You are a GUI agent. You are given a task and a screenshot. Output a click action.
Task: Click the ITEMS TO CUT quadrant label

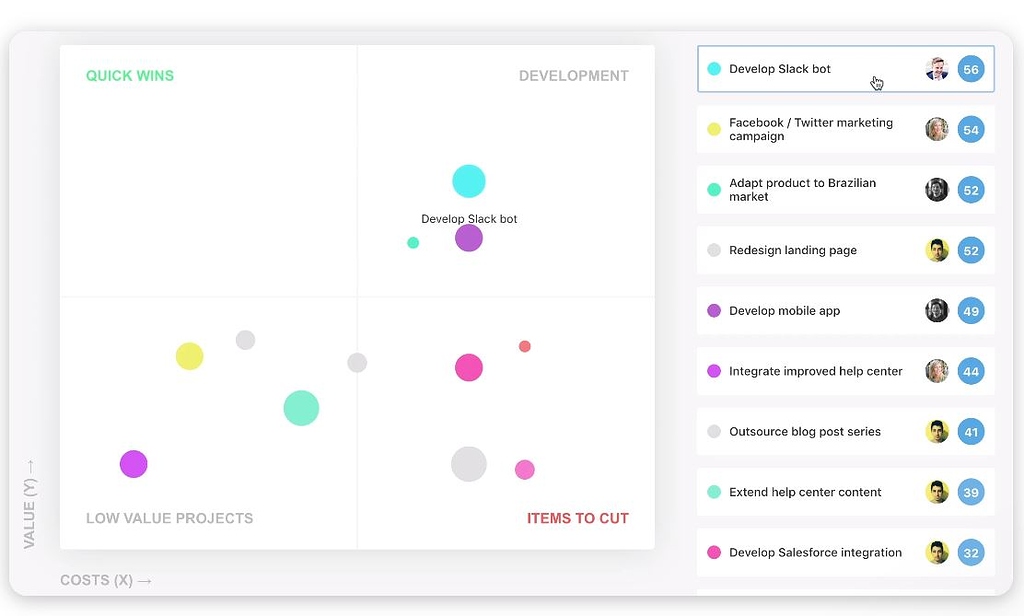point(578,518)
